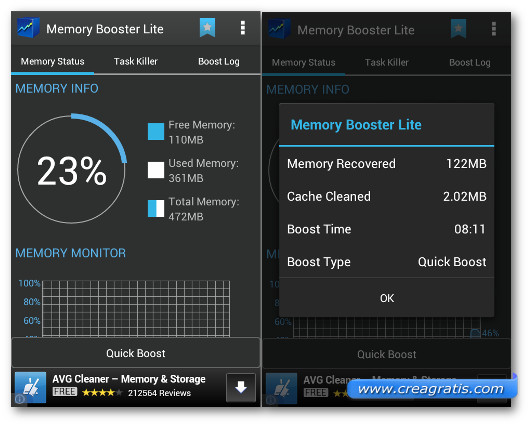
Task: Open the three-dot overflow menu, left screen
Action: pos(243,28)
